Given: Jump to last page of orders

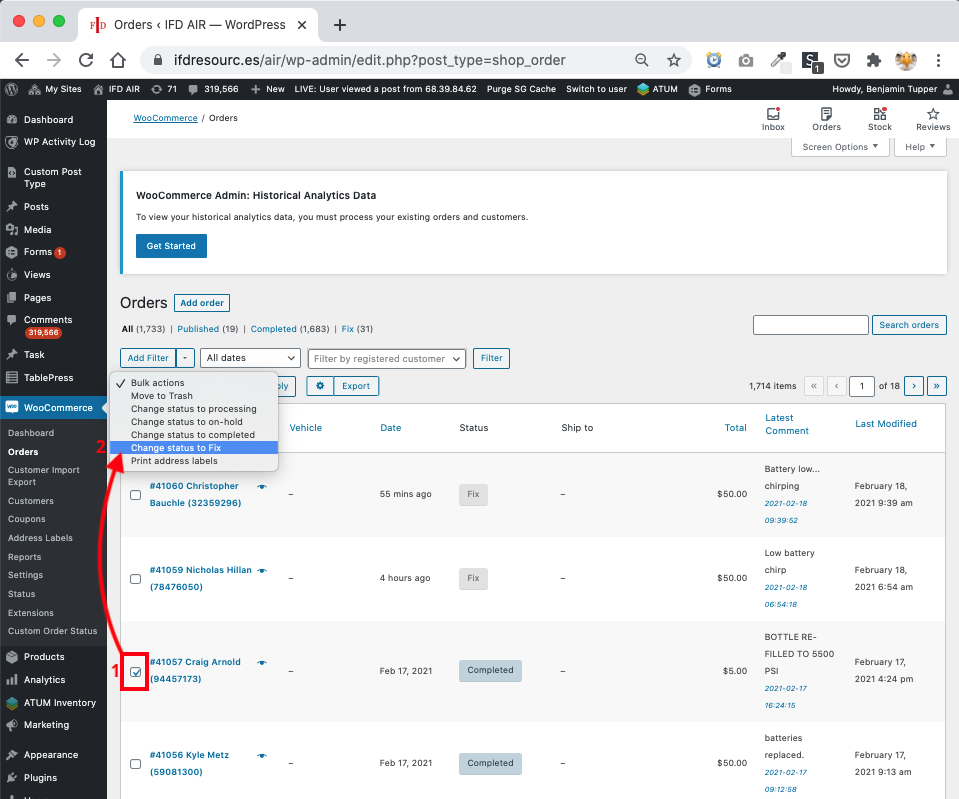Looking at the screenshot, I should click(x=936, y=386).
